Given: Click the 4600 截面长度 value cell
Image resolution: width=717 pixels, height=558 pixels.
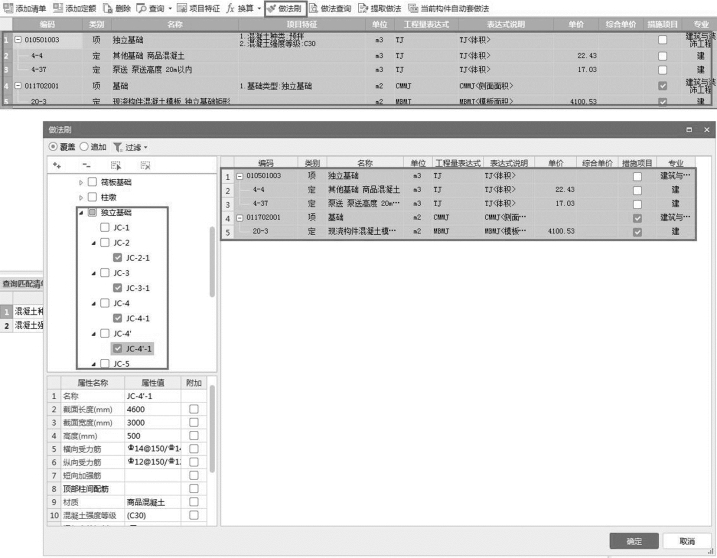Looking at the screenshot, I should tap(153, 409).
